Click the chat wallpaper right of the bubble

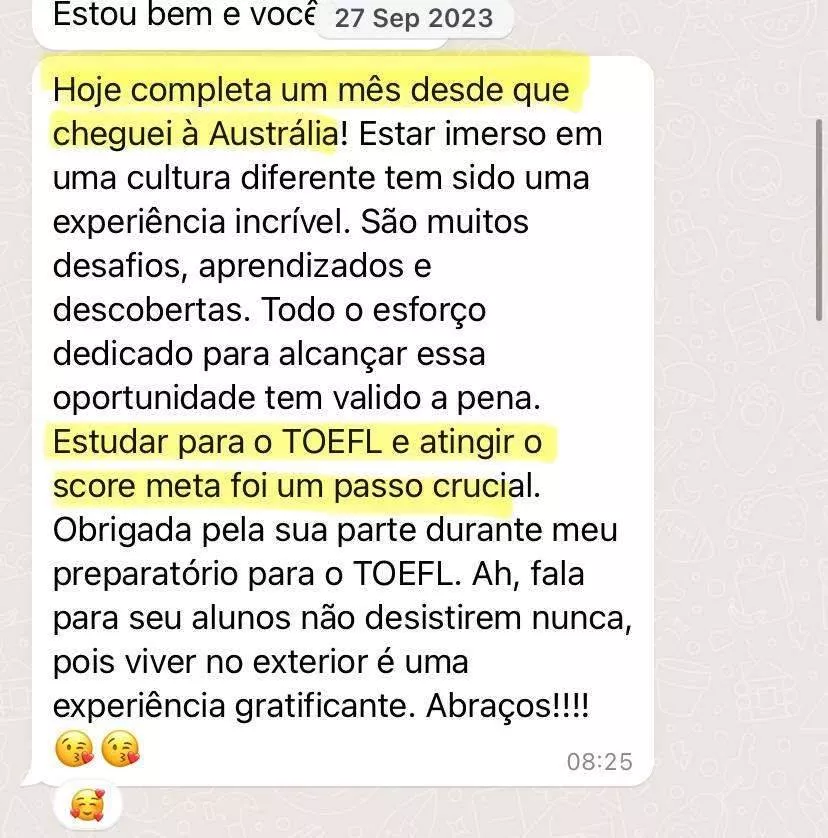coord(738,428)
